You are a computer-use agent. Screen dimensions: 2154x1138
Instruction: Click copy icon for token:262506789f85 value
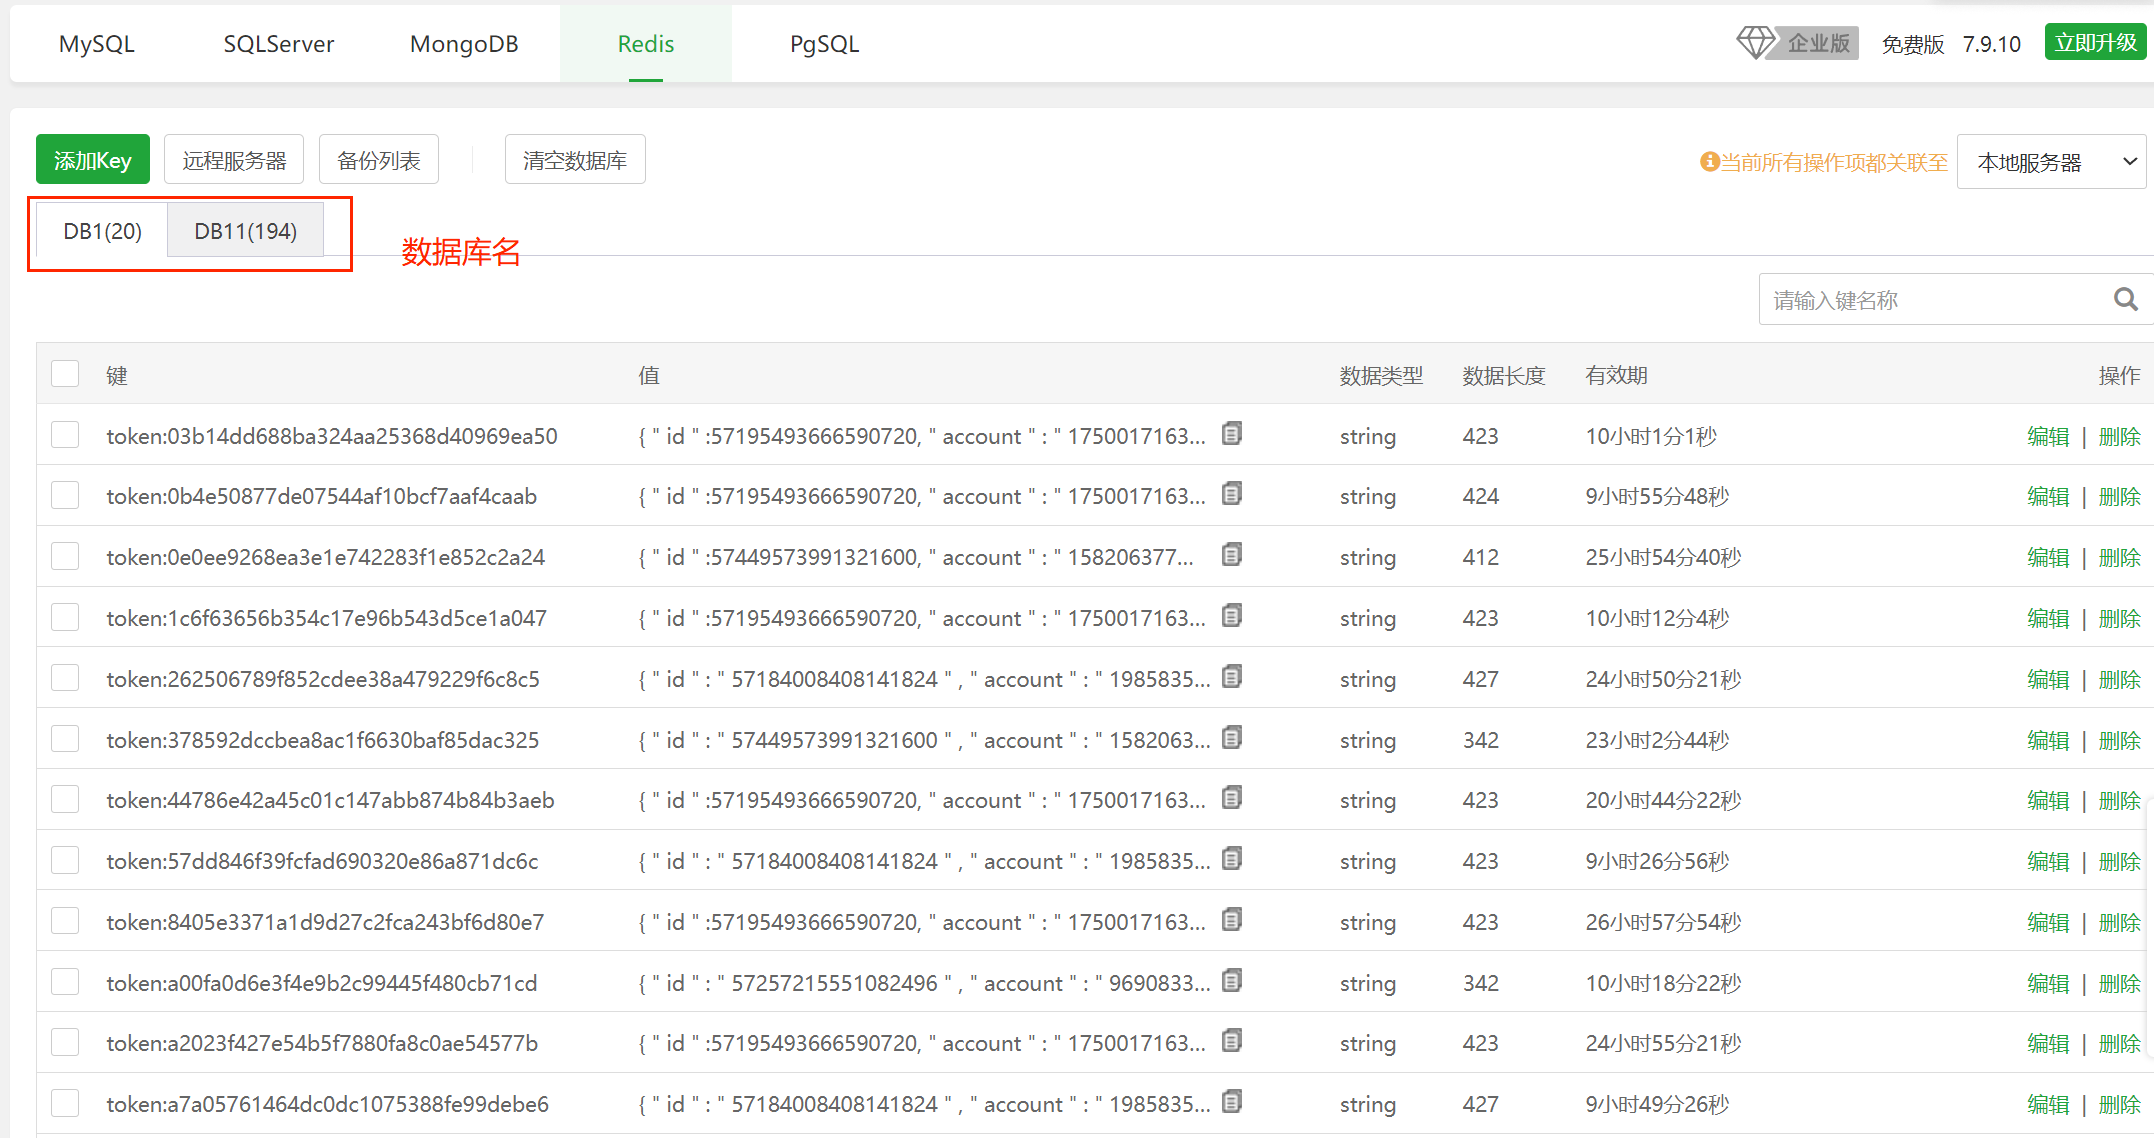tap(1232, 677)
